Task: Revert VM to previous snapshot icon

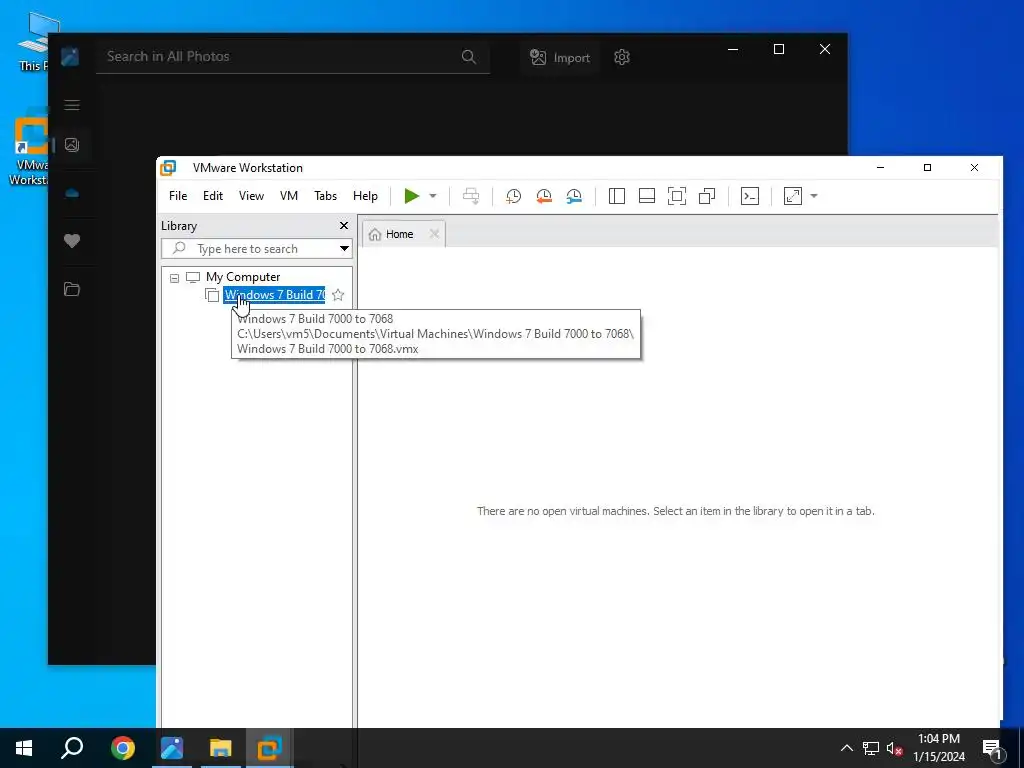Action: pyautogui.click(x=543, y=196)
